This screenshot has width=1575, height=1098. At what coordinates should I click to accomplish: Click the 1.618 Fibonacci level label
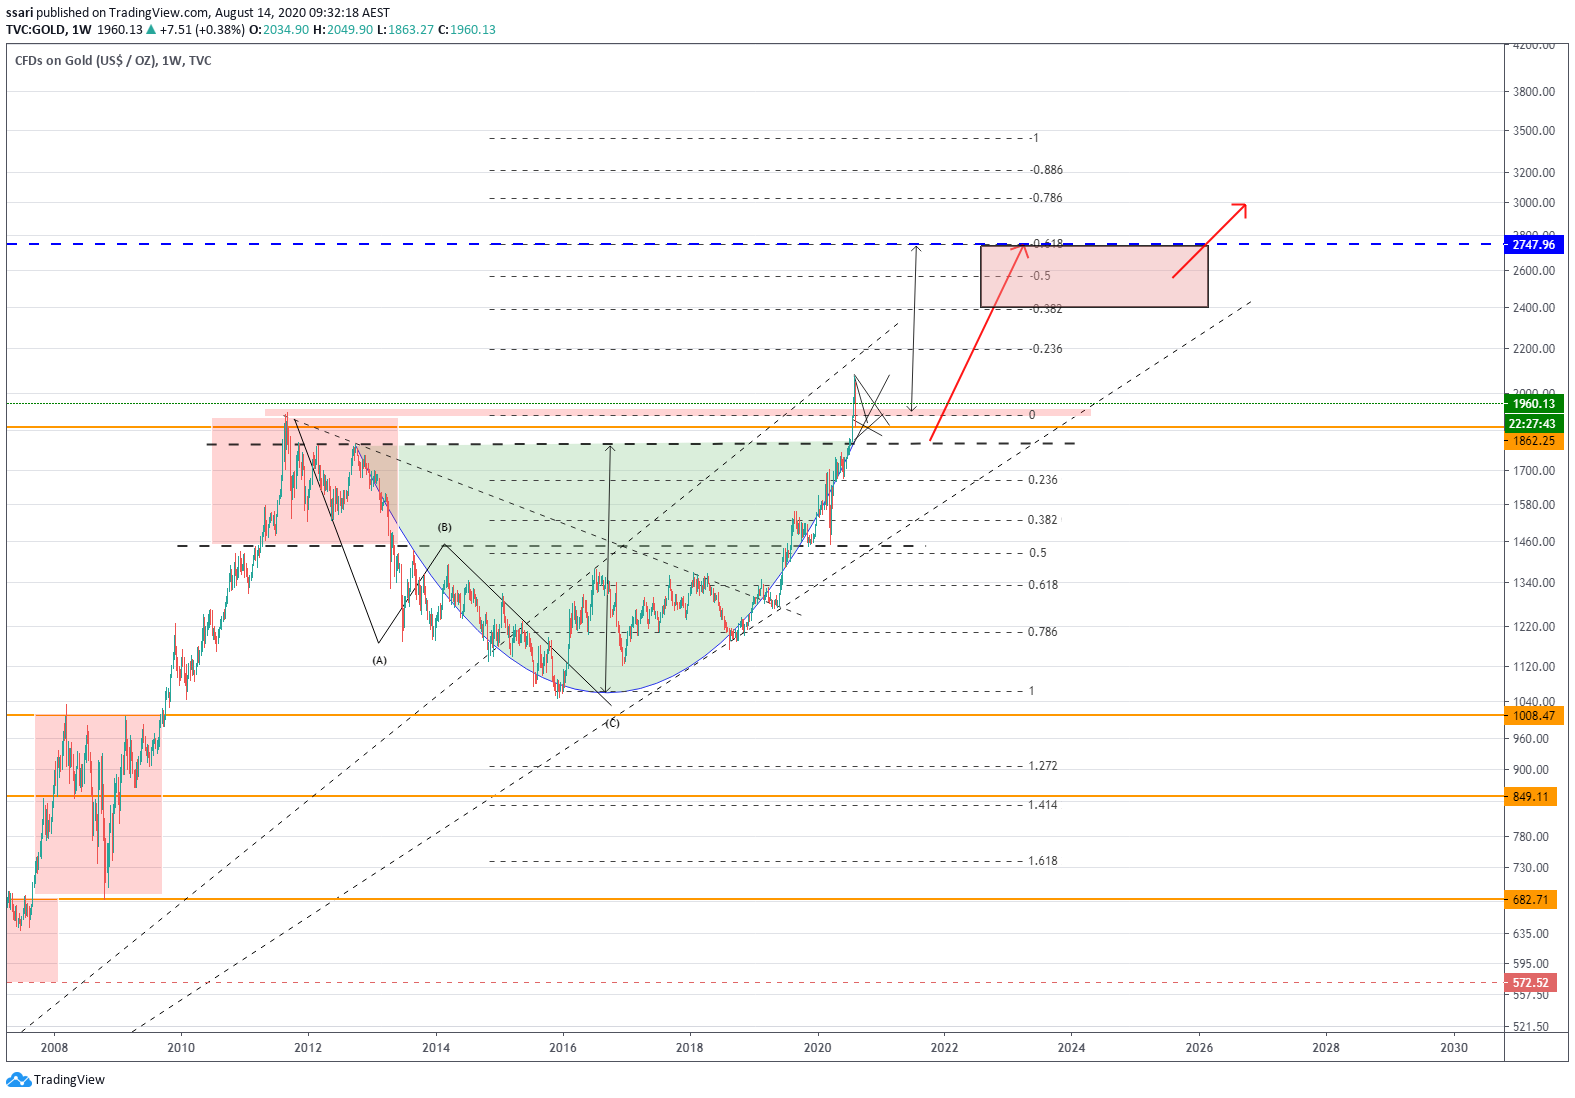pos(1043,861)
